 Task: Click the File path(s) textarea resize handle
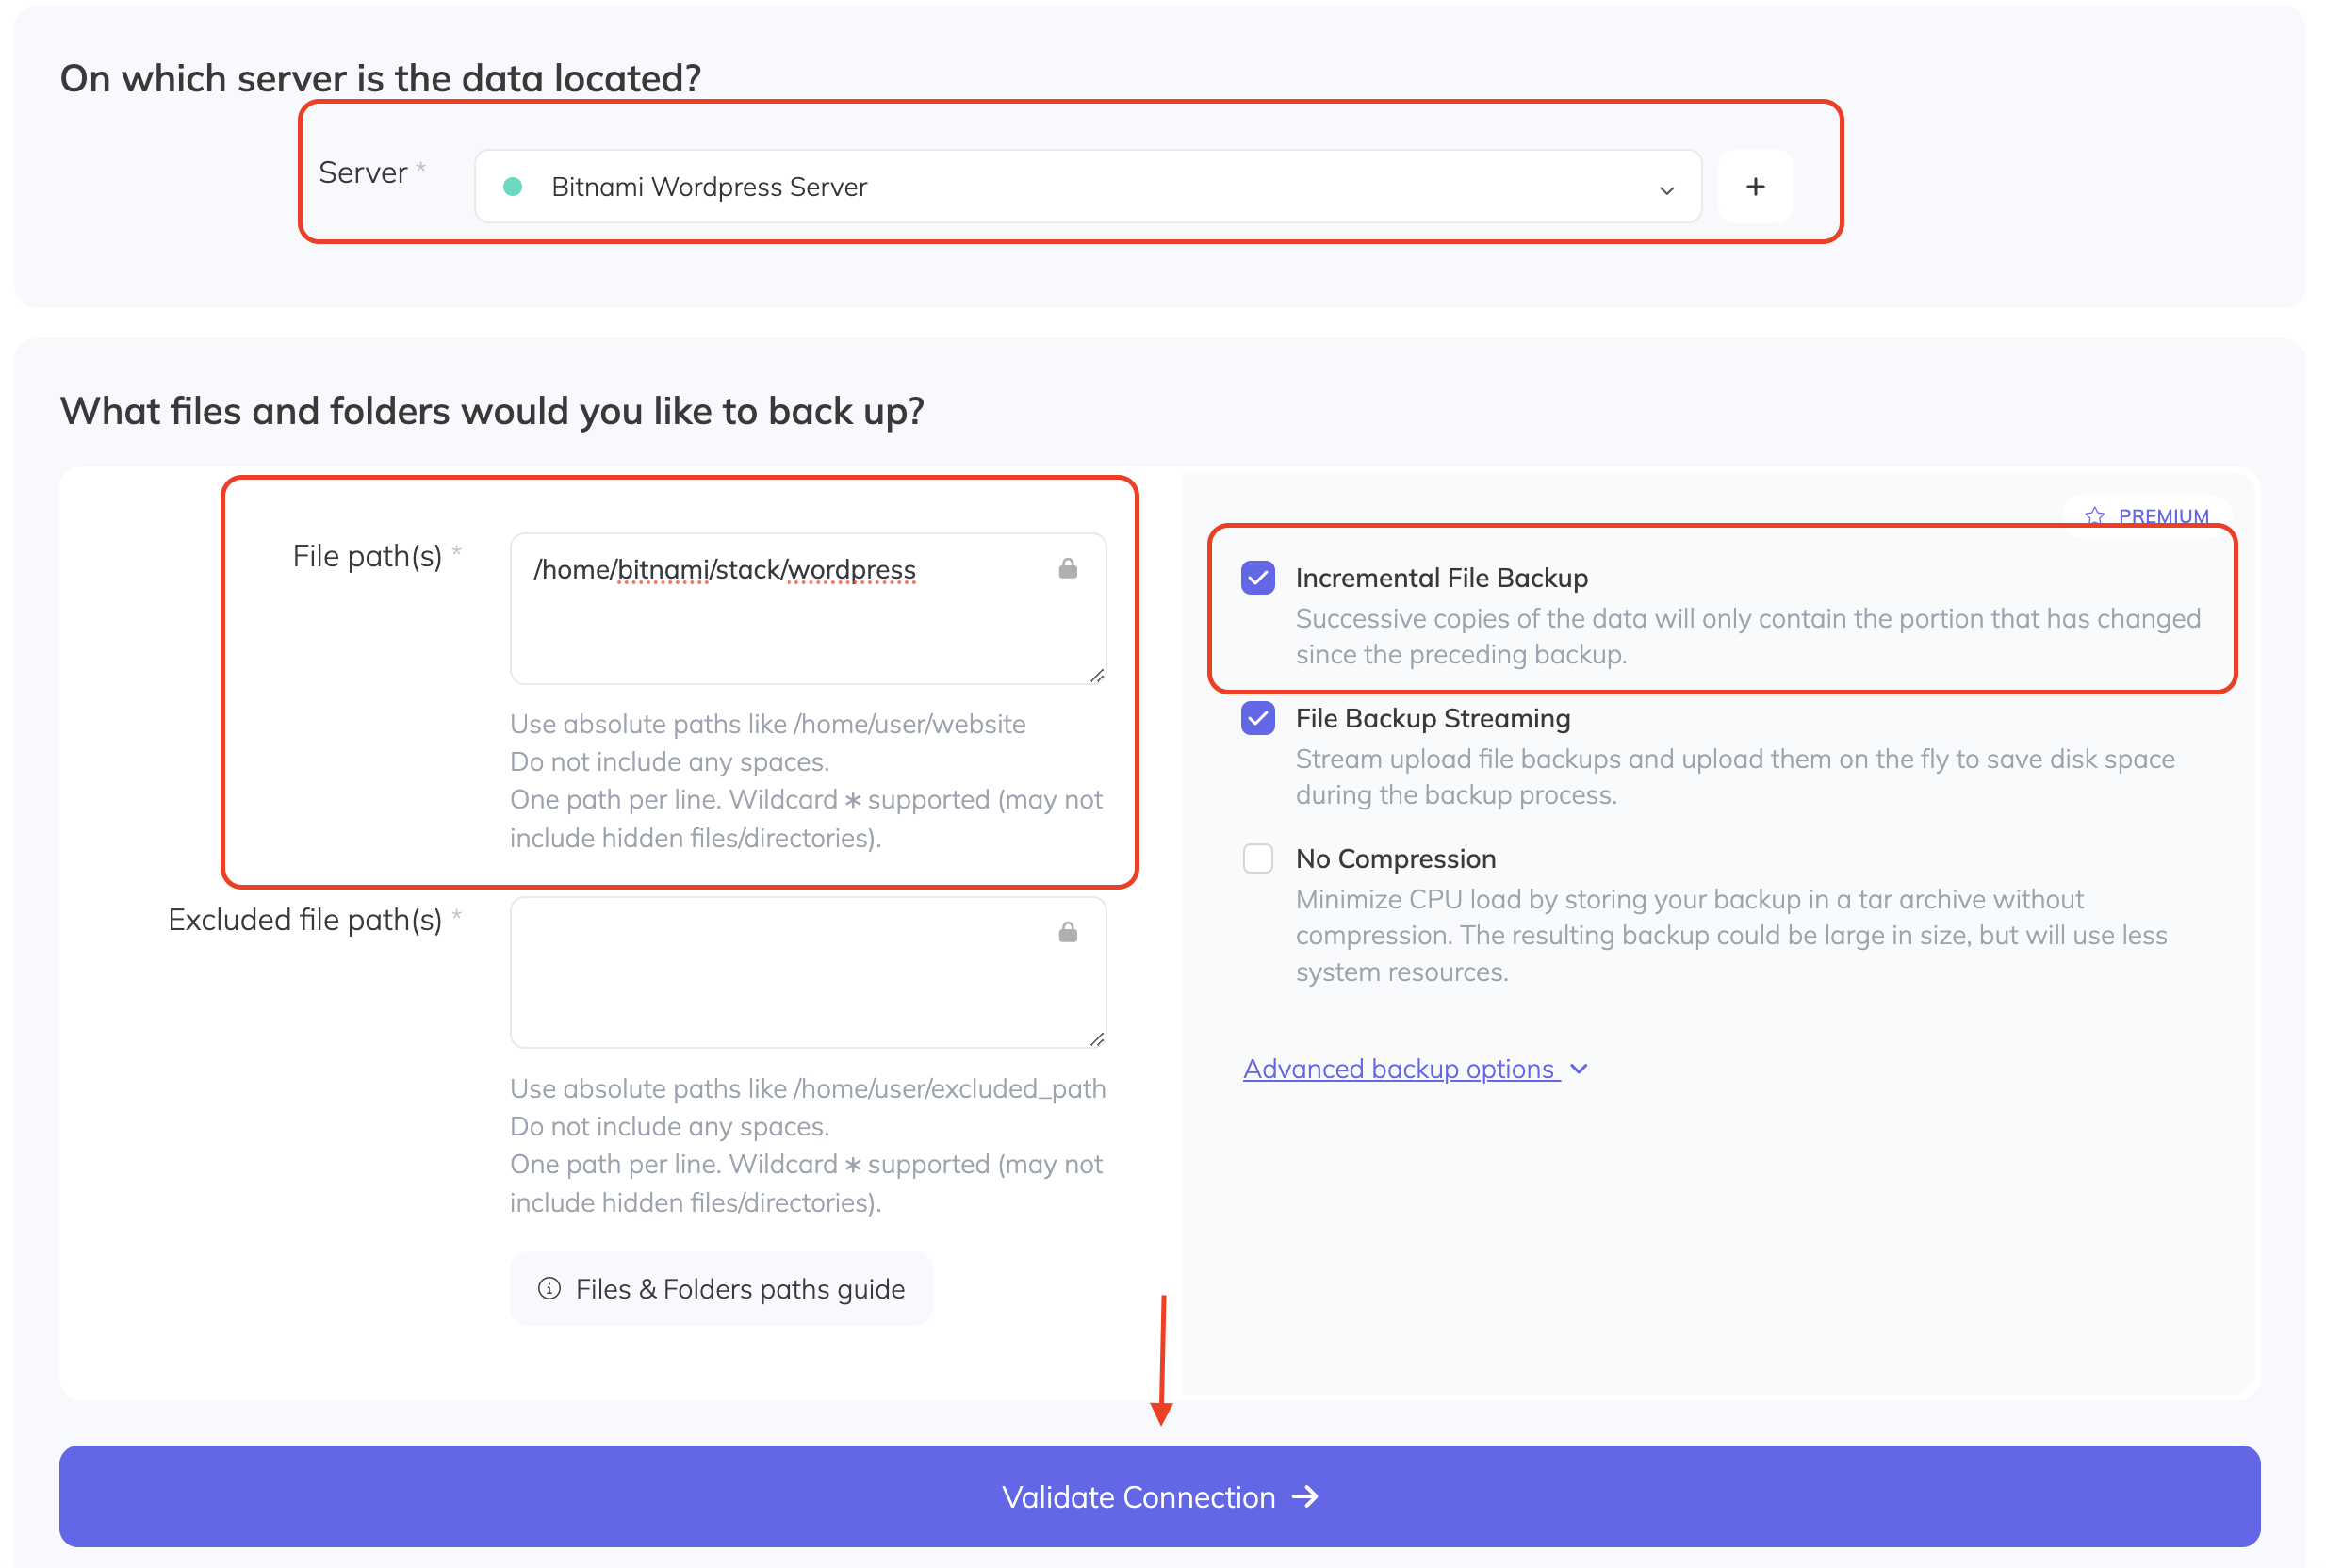tap(1096, 675)
